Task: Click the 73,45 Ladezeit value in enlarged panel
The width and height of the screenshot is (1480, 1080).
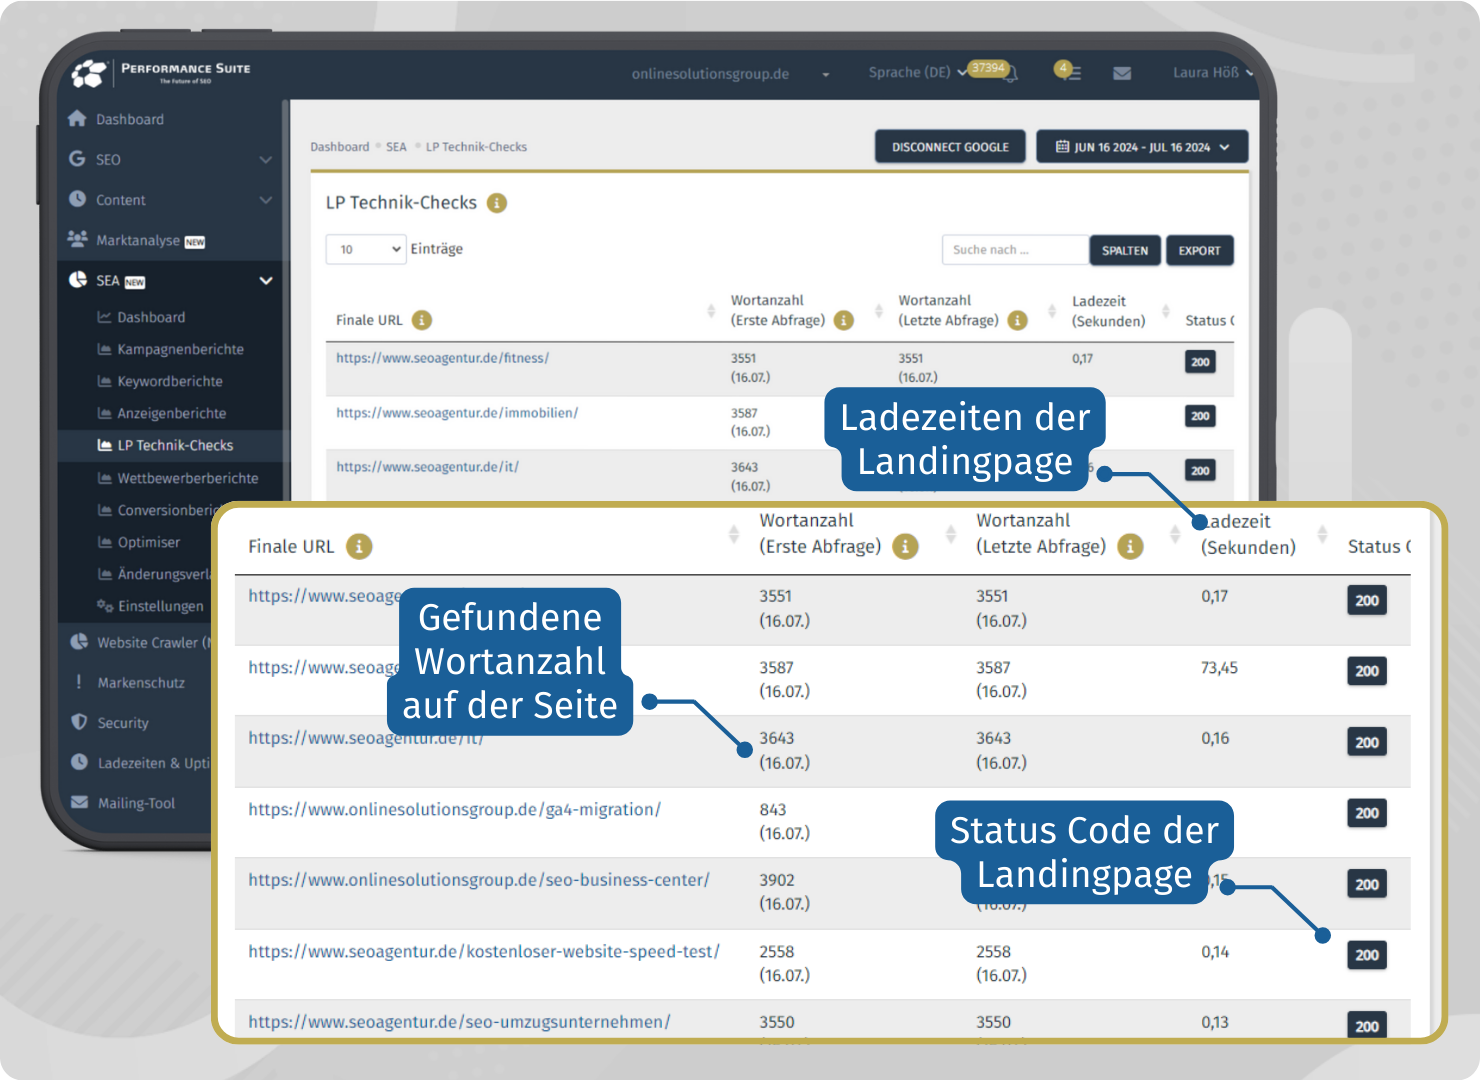Action: click(1219, 668)
